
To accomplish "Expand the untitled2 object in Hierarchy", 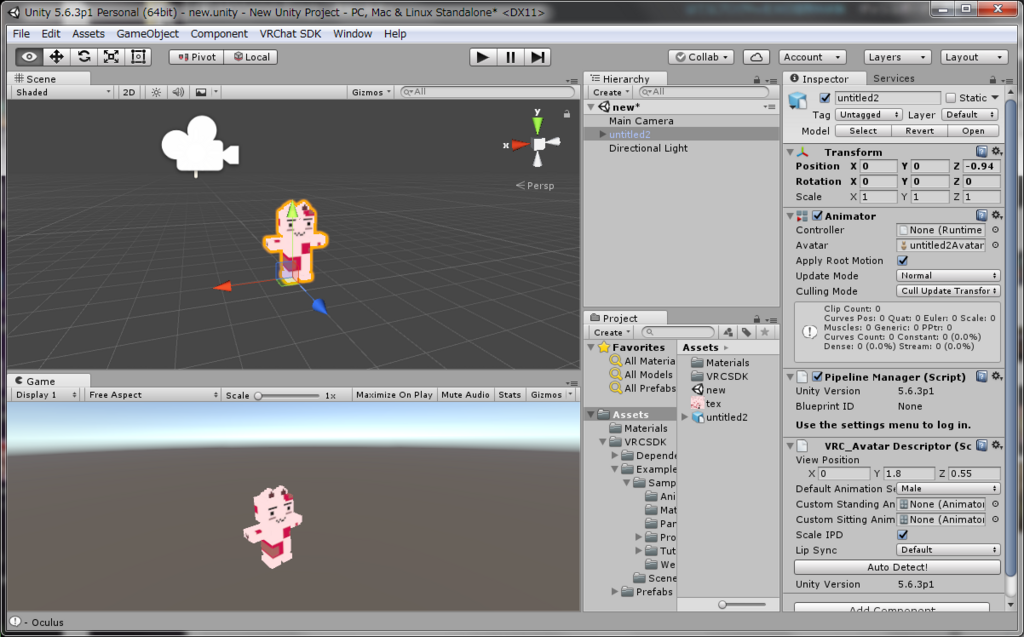I will [x=603, y=135].
